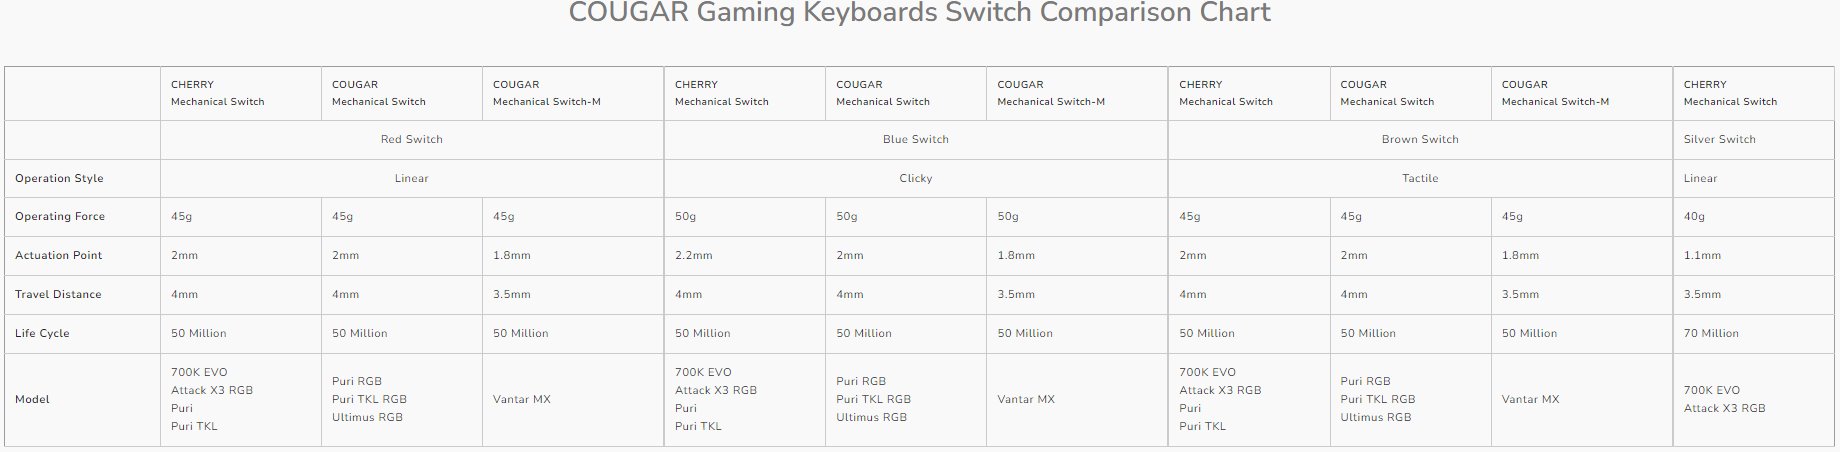Image resolution: width=1840 pixels, height=452 pixels.
Task: Click Vantar MX in the Blue Switch column
Action: pyautogui.click(x=1025, y=400)
